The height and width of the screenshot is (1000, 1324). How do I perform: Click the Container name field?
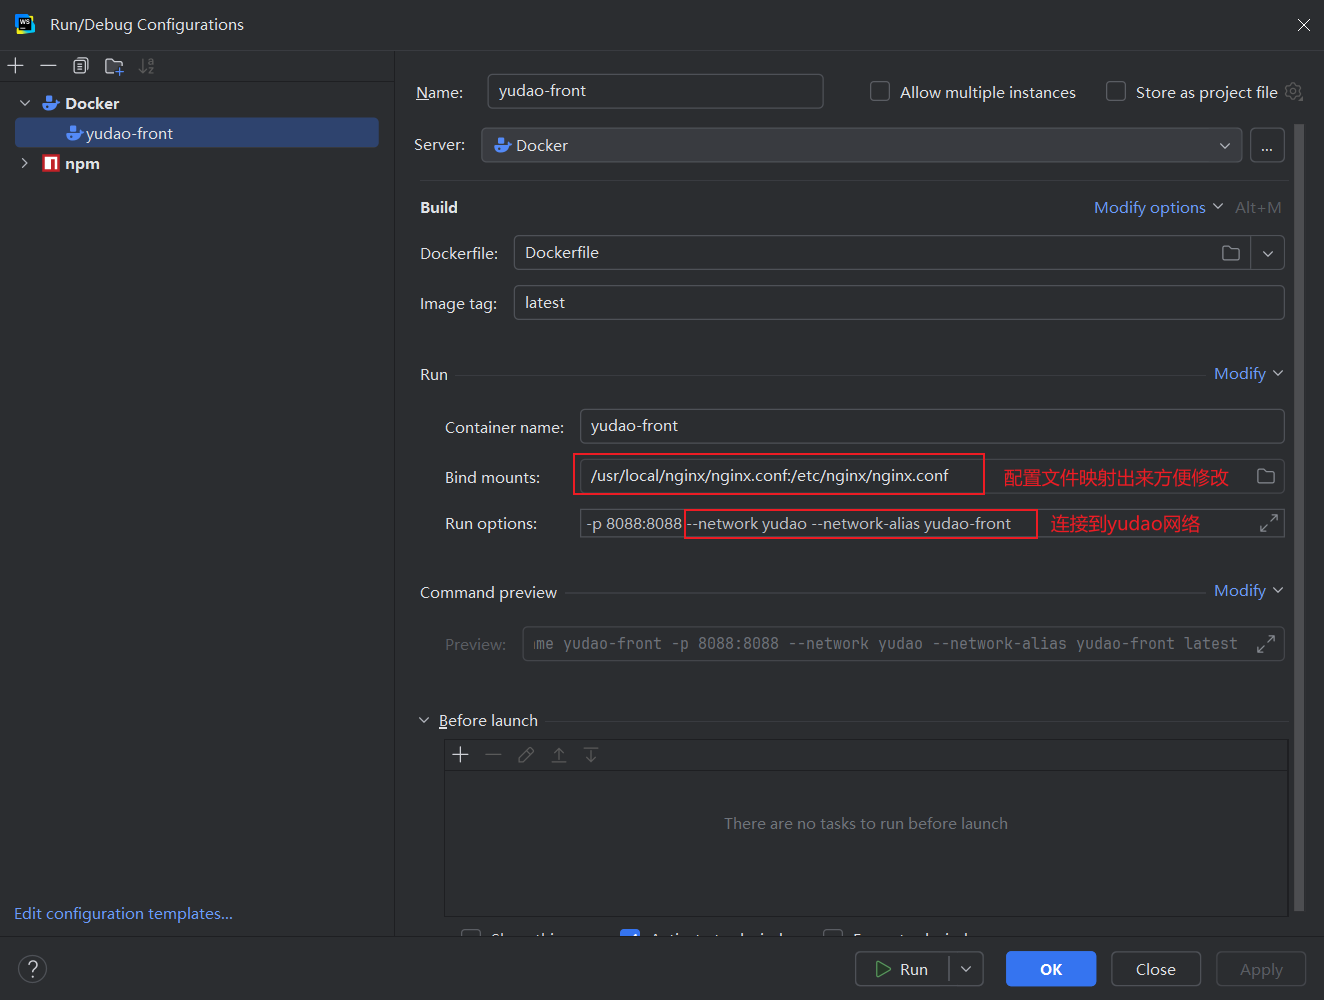click(x=932, y=426)
